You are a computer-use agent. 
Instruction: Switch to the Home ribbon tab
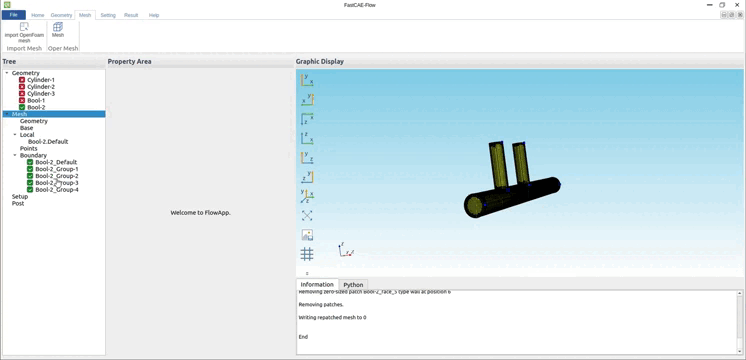click(x=38, y=15)
